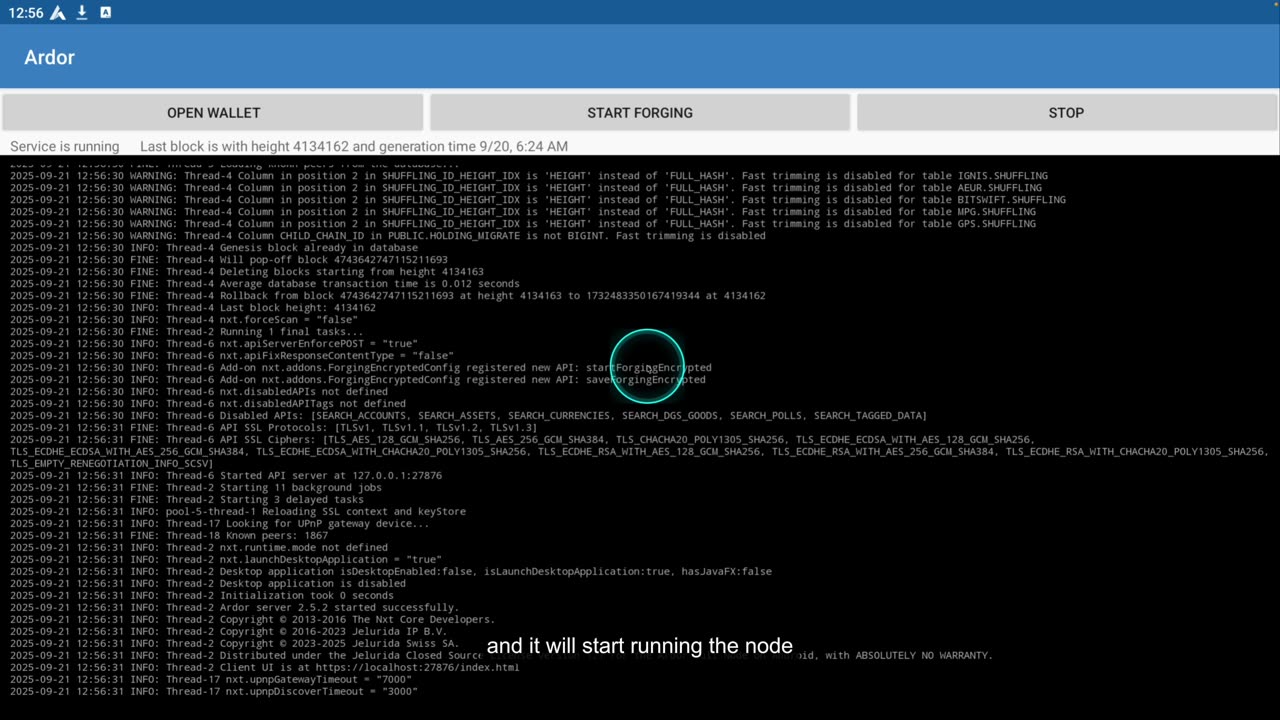This screenshot has height=720, width=1280.
Task: Select log line 'nxt.apiServerEnforcePOST = "true"'
Action: click(214, 344)
